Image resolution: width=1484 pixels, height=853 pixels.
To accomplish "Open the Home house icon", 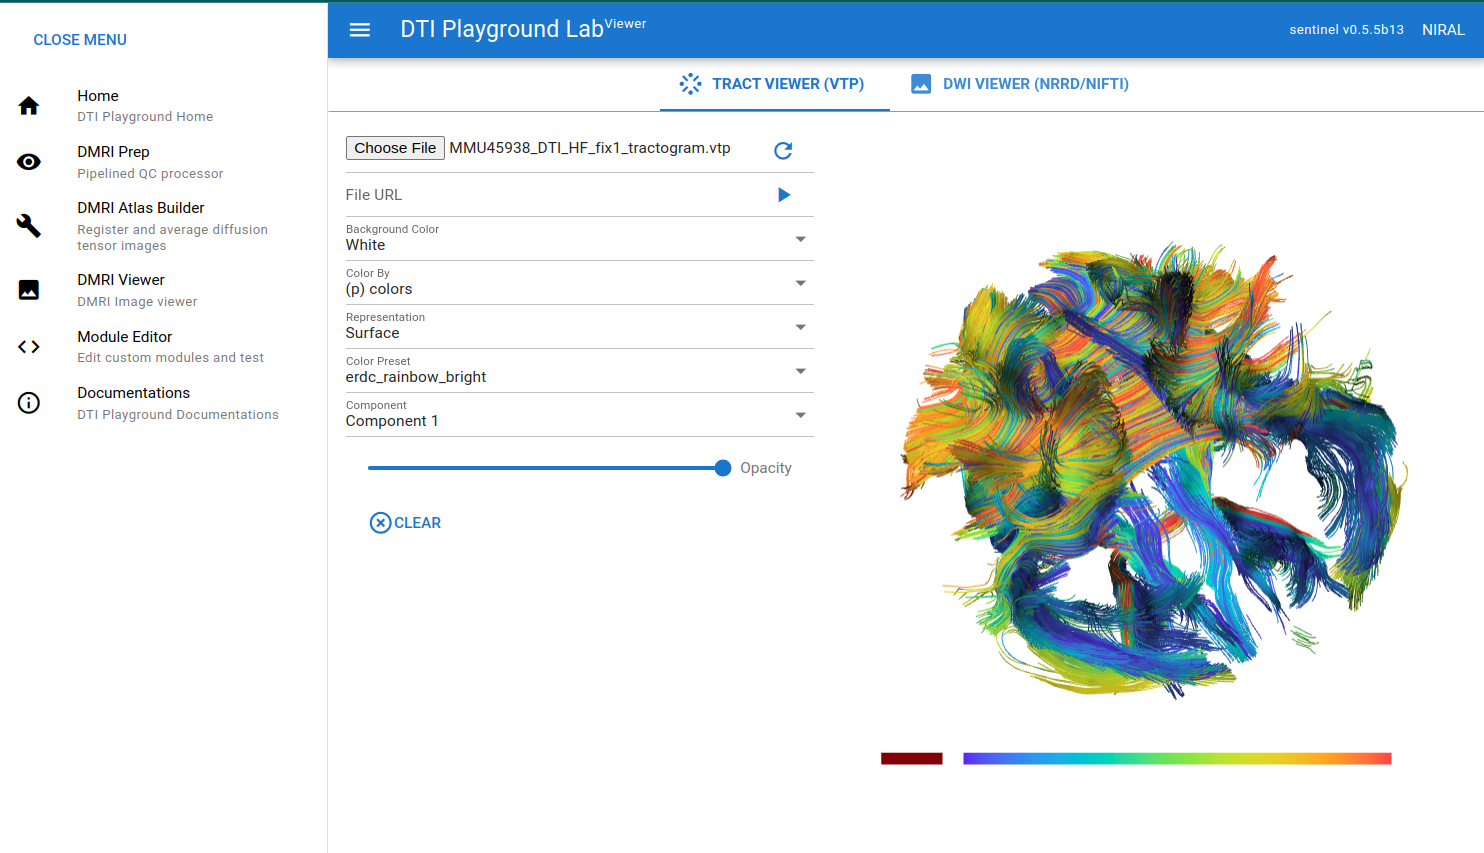I will 29,106.
